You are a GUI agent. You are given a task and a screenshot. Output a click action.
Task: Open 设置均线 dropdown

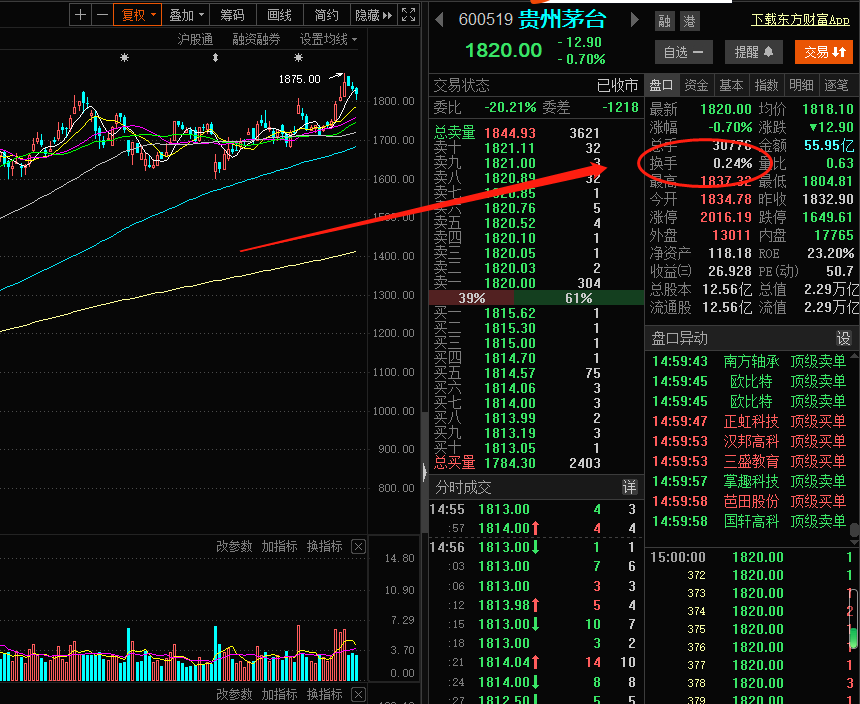(328, 39)
